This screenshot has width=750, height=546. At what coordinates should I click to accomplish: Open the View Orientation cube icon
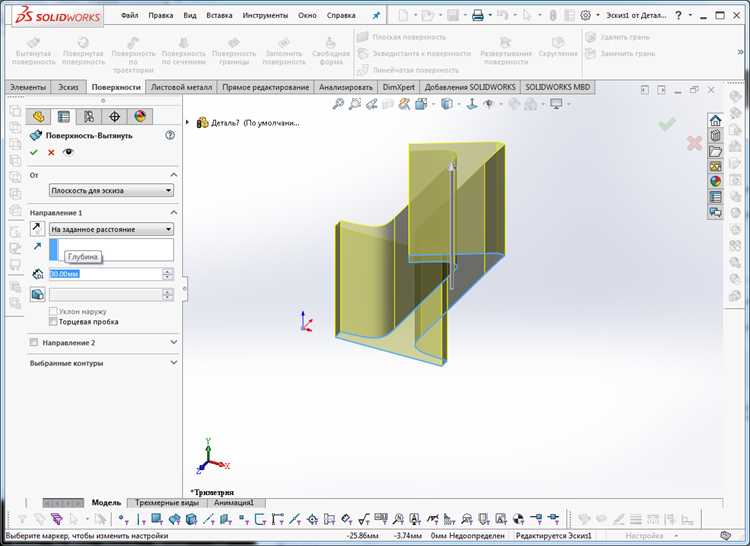point(421,104)
